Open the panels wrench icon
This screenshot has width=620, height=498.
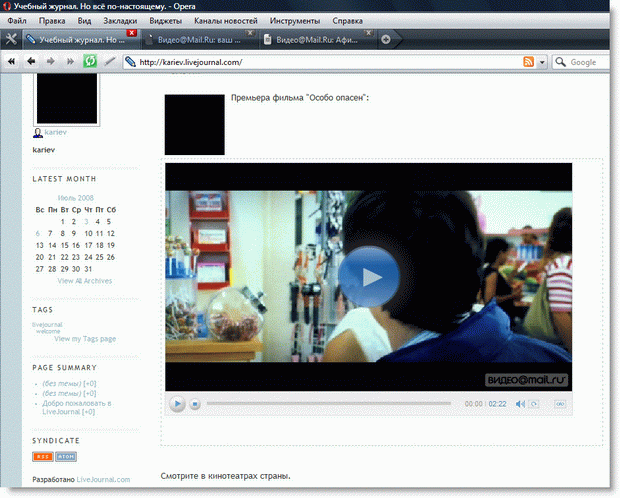[x=11, y=39]
